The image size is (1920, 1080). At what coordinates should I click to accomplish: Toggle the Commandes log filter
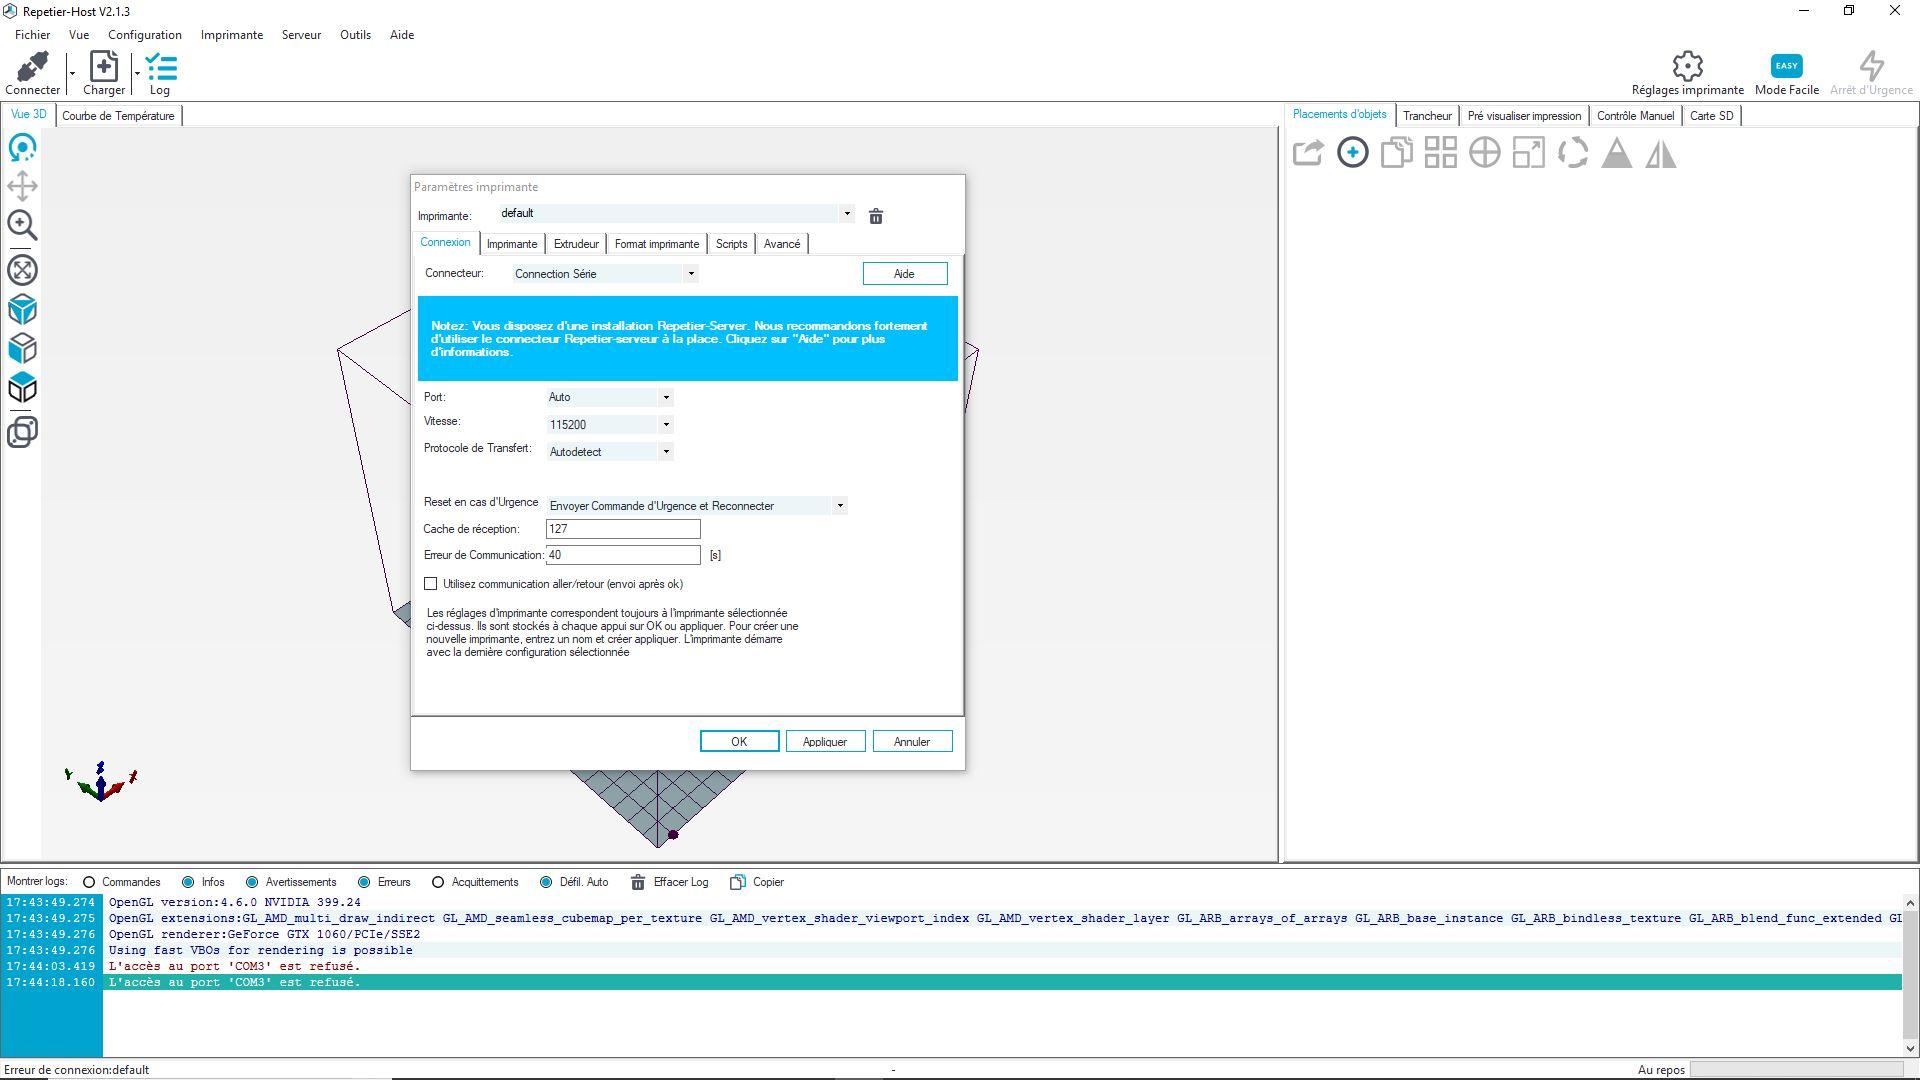point(89,882)
